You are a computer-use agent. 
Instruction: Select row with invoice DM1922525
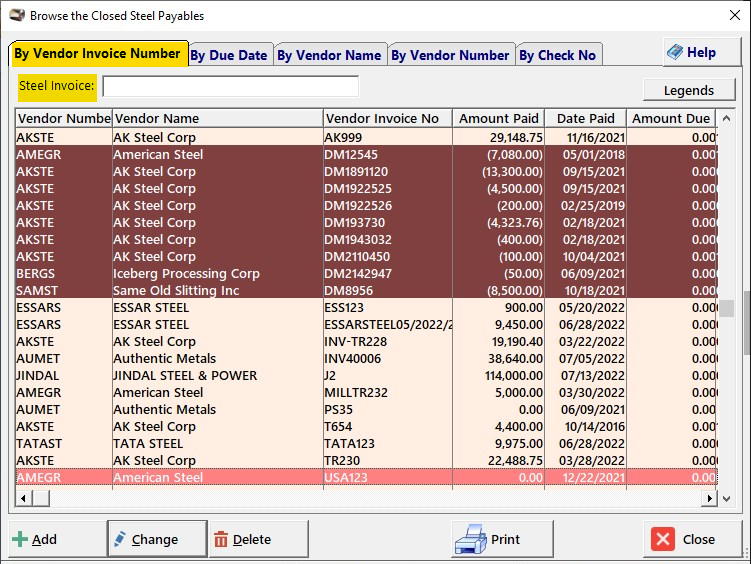366,189
